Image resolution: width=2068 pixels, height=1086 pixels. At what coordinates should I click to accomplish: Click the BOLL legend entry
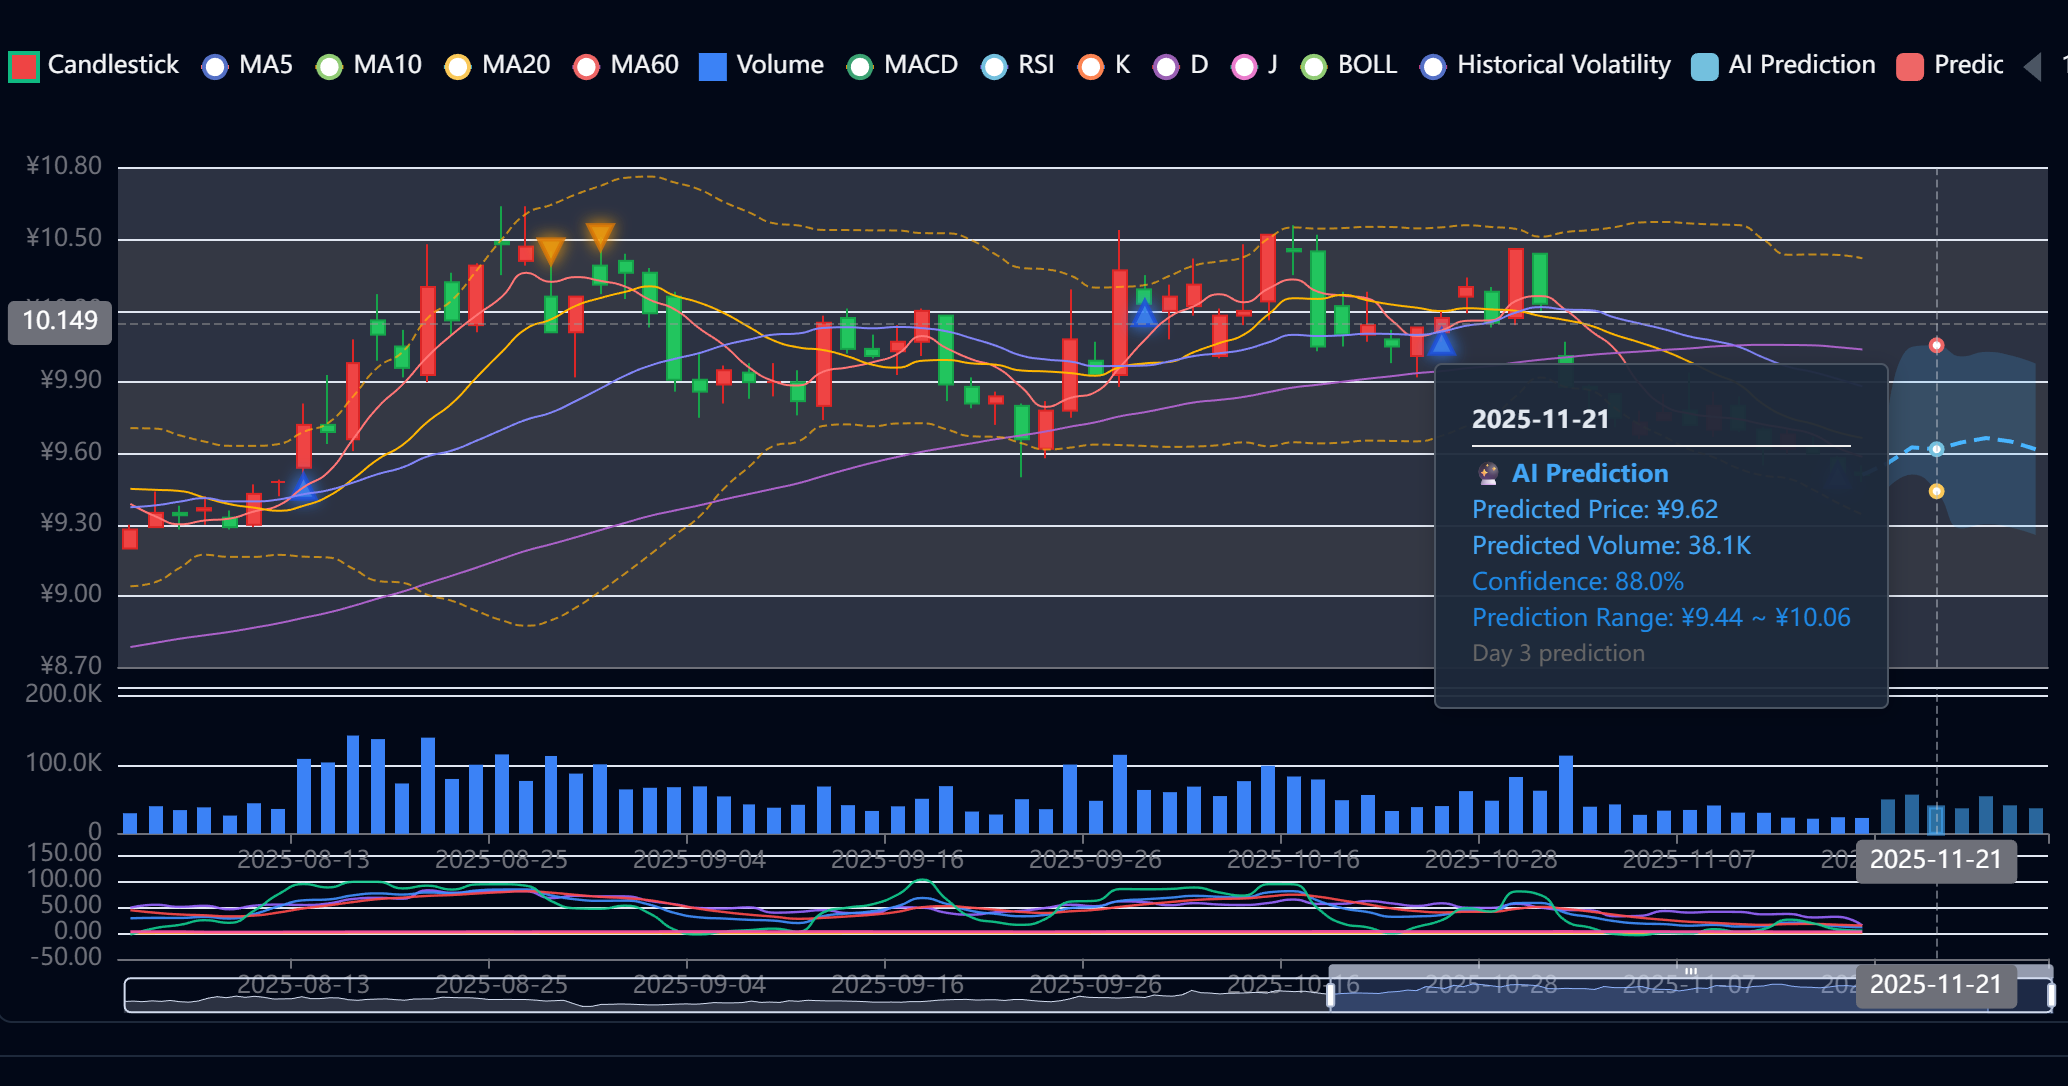[1366, 65]
